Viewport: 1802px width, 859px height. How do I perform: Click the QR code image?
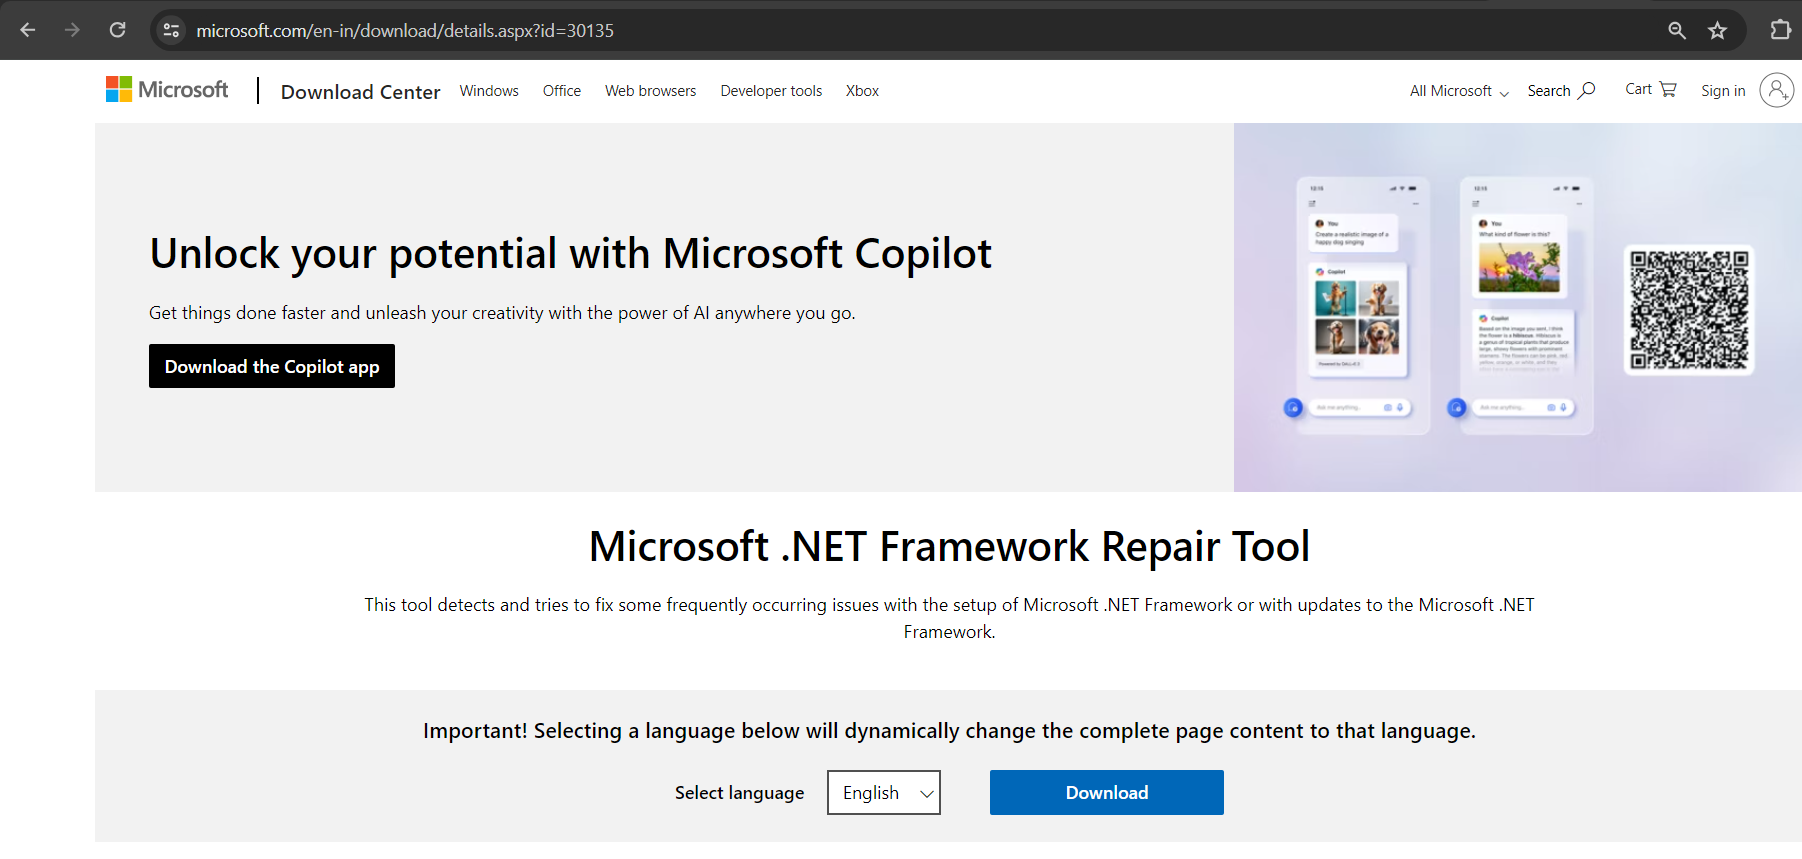click(1689, 310)
